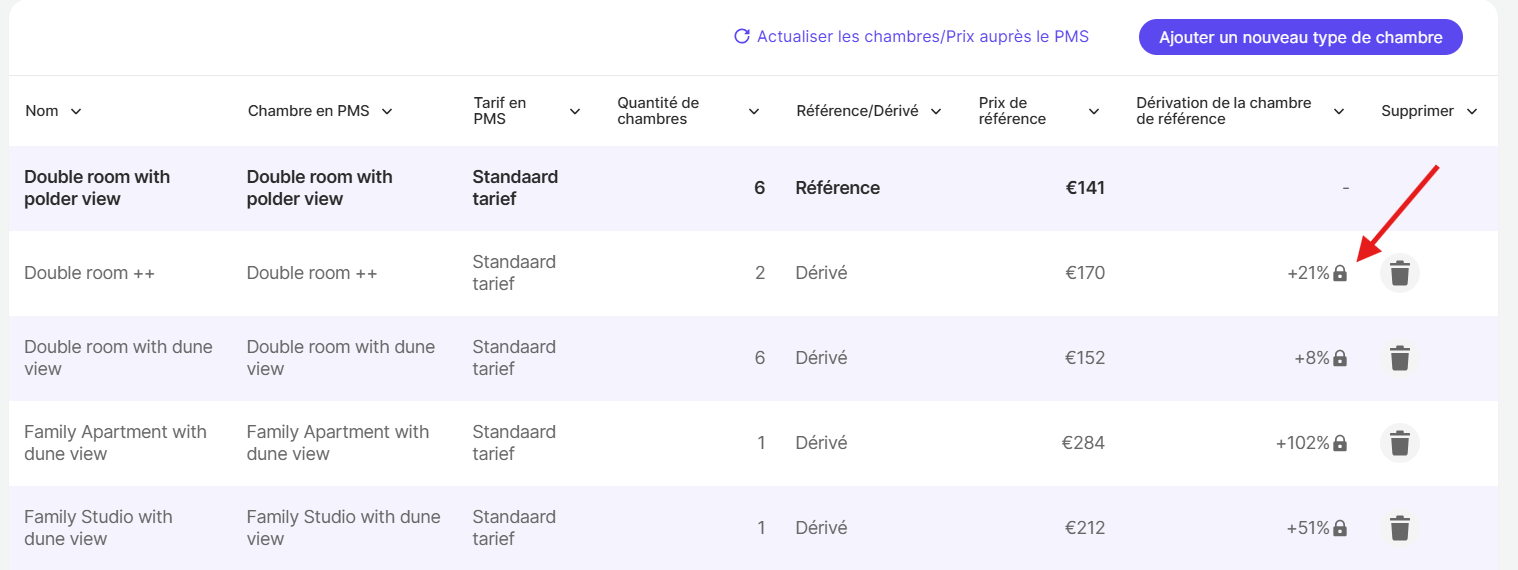Sort by the Nom column chevron
This screenshot has height=570, width=1518.
[76, 112]
